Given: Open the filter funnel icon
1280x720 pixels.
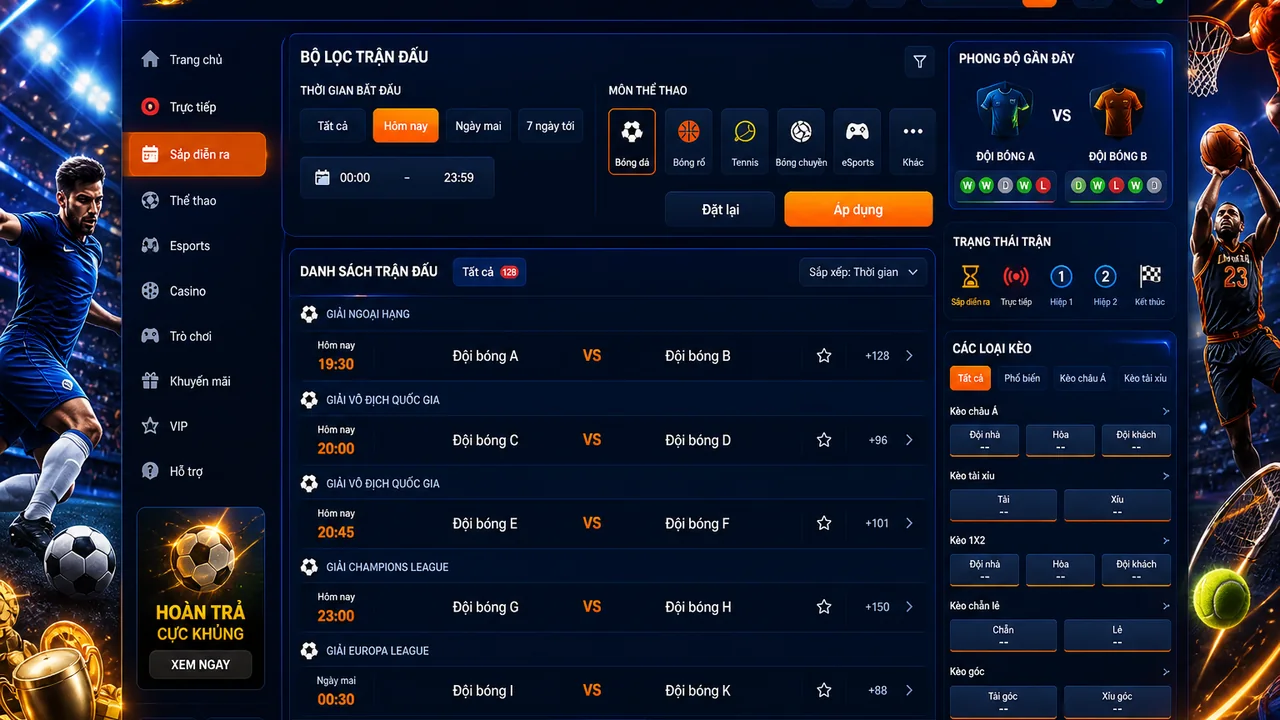Looking at the screenshot, I should coord(919,62).
